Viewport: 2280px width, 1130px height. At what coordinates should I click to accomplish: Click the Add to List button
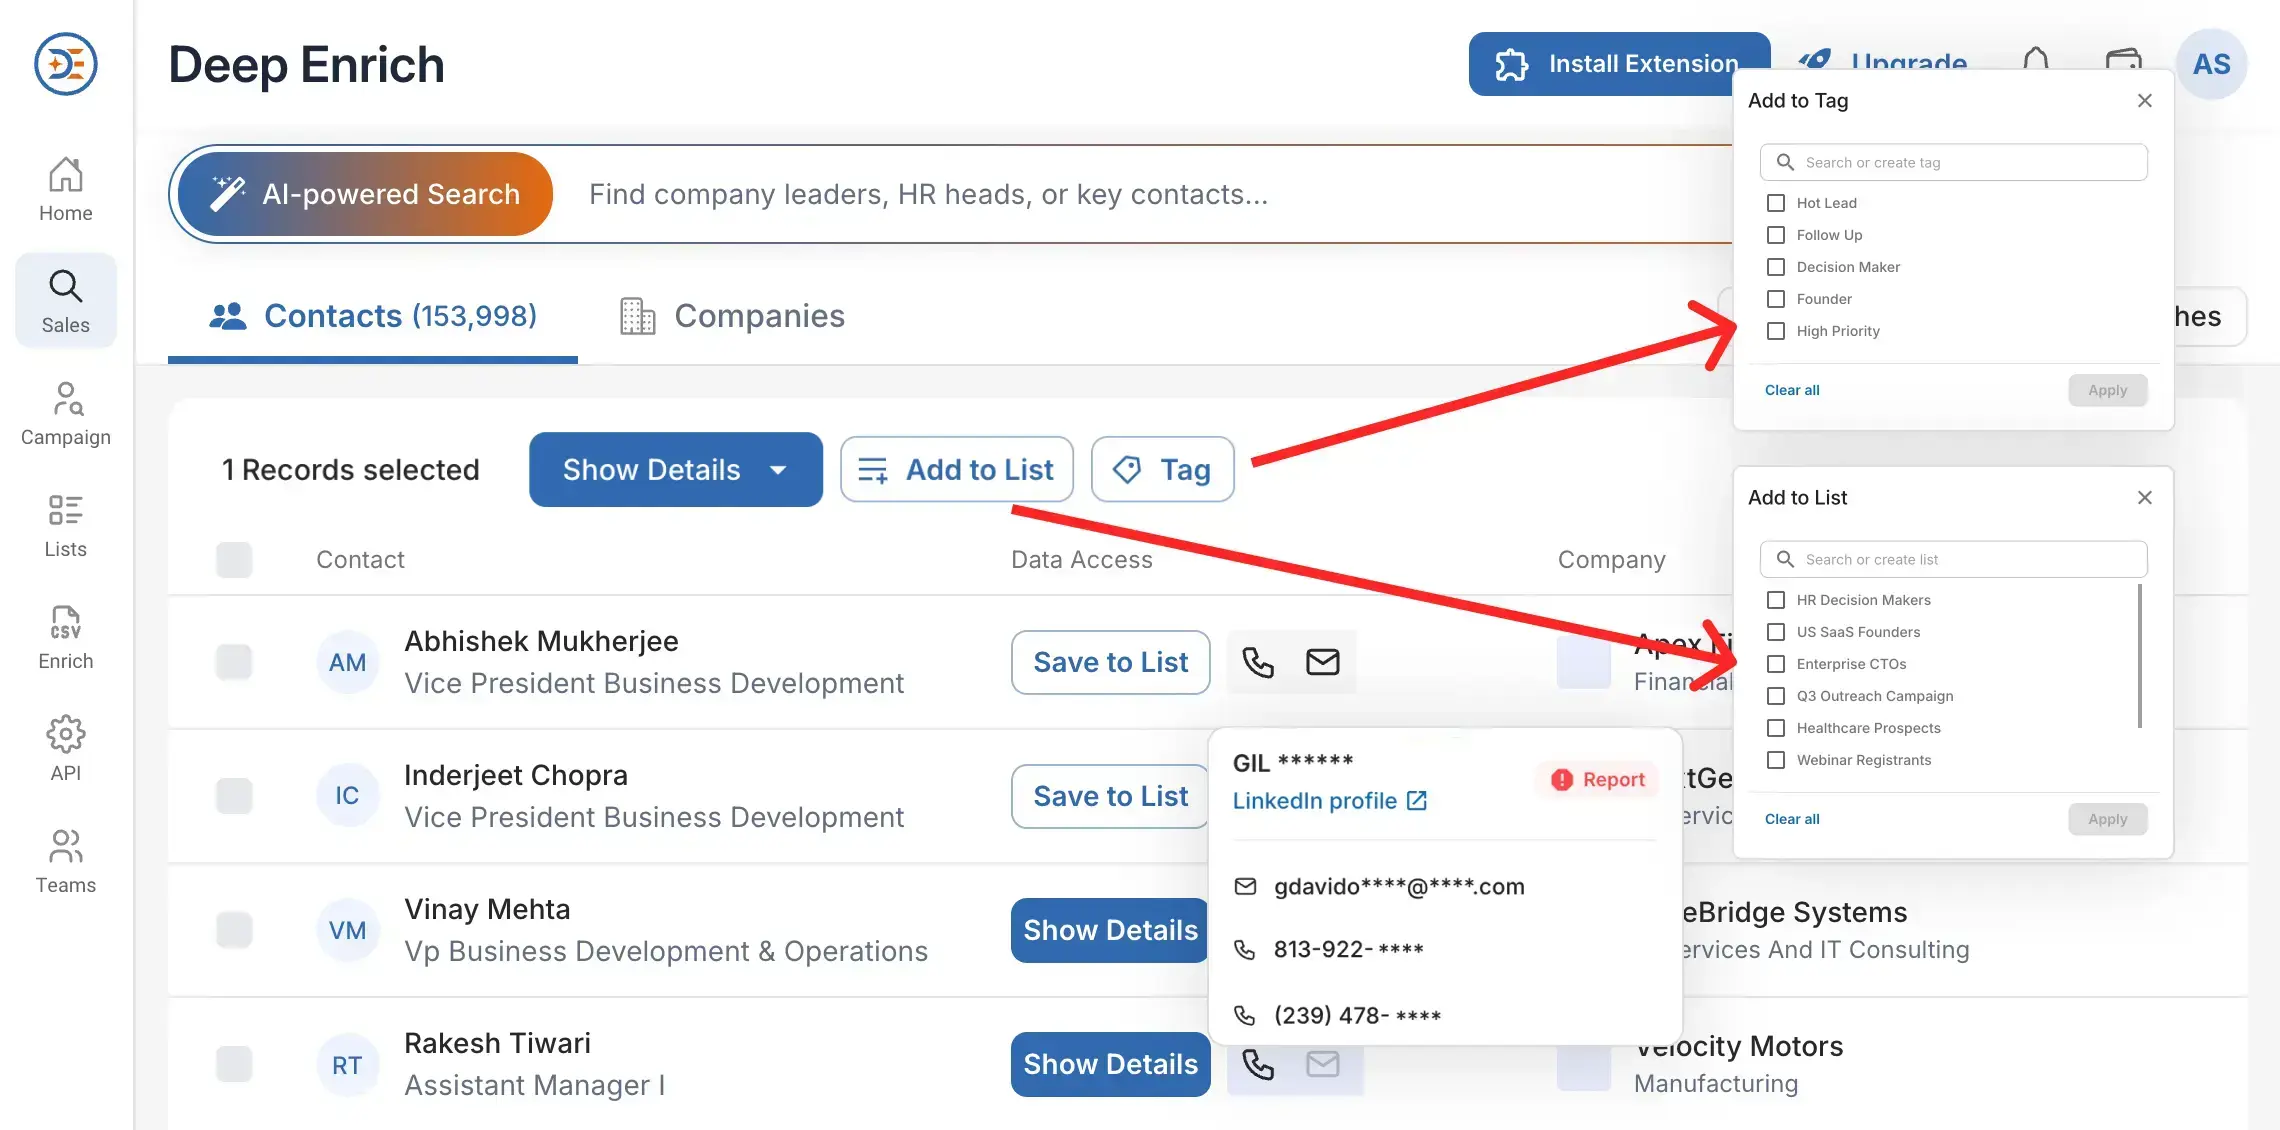(x=957, y=470)
